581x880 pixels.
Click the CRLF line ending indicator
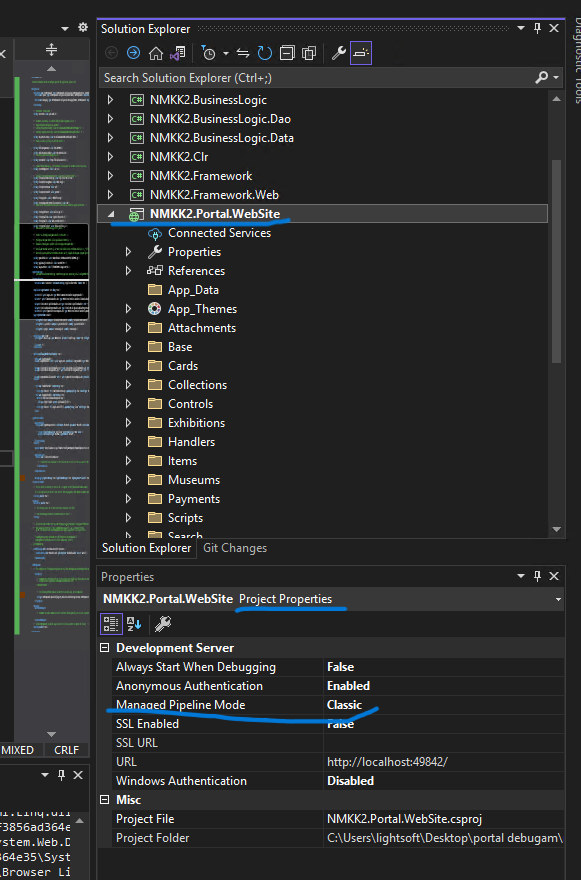point(66,750)
